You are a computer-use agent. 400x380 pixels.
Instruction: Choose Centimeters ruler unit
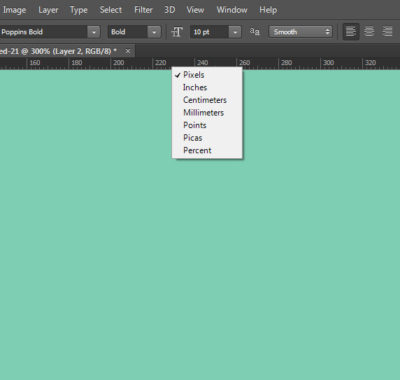(x=207, y=100)
